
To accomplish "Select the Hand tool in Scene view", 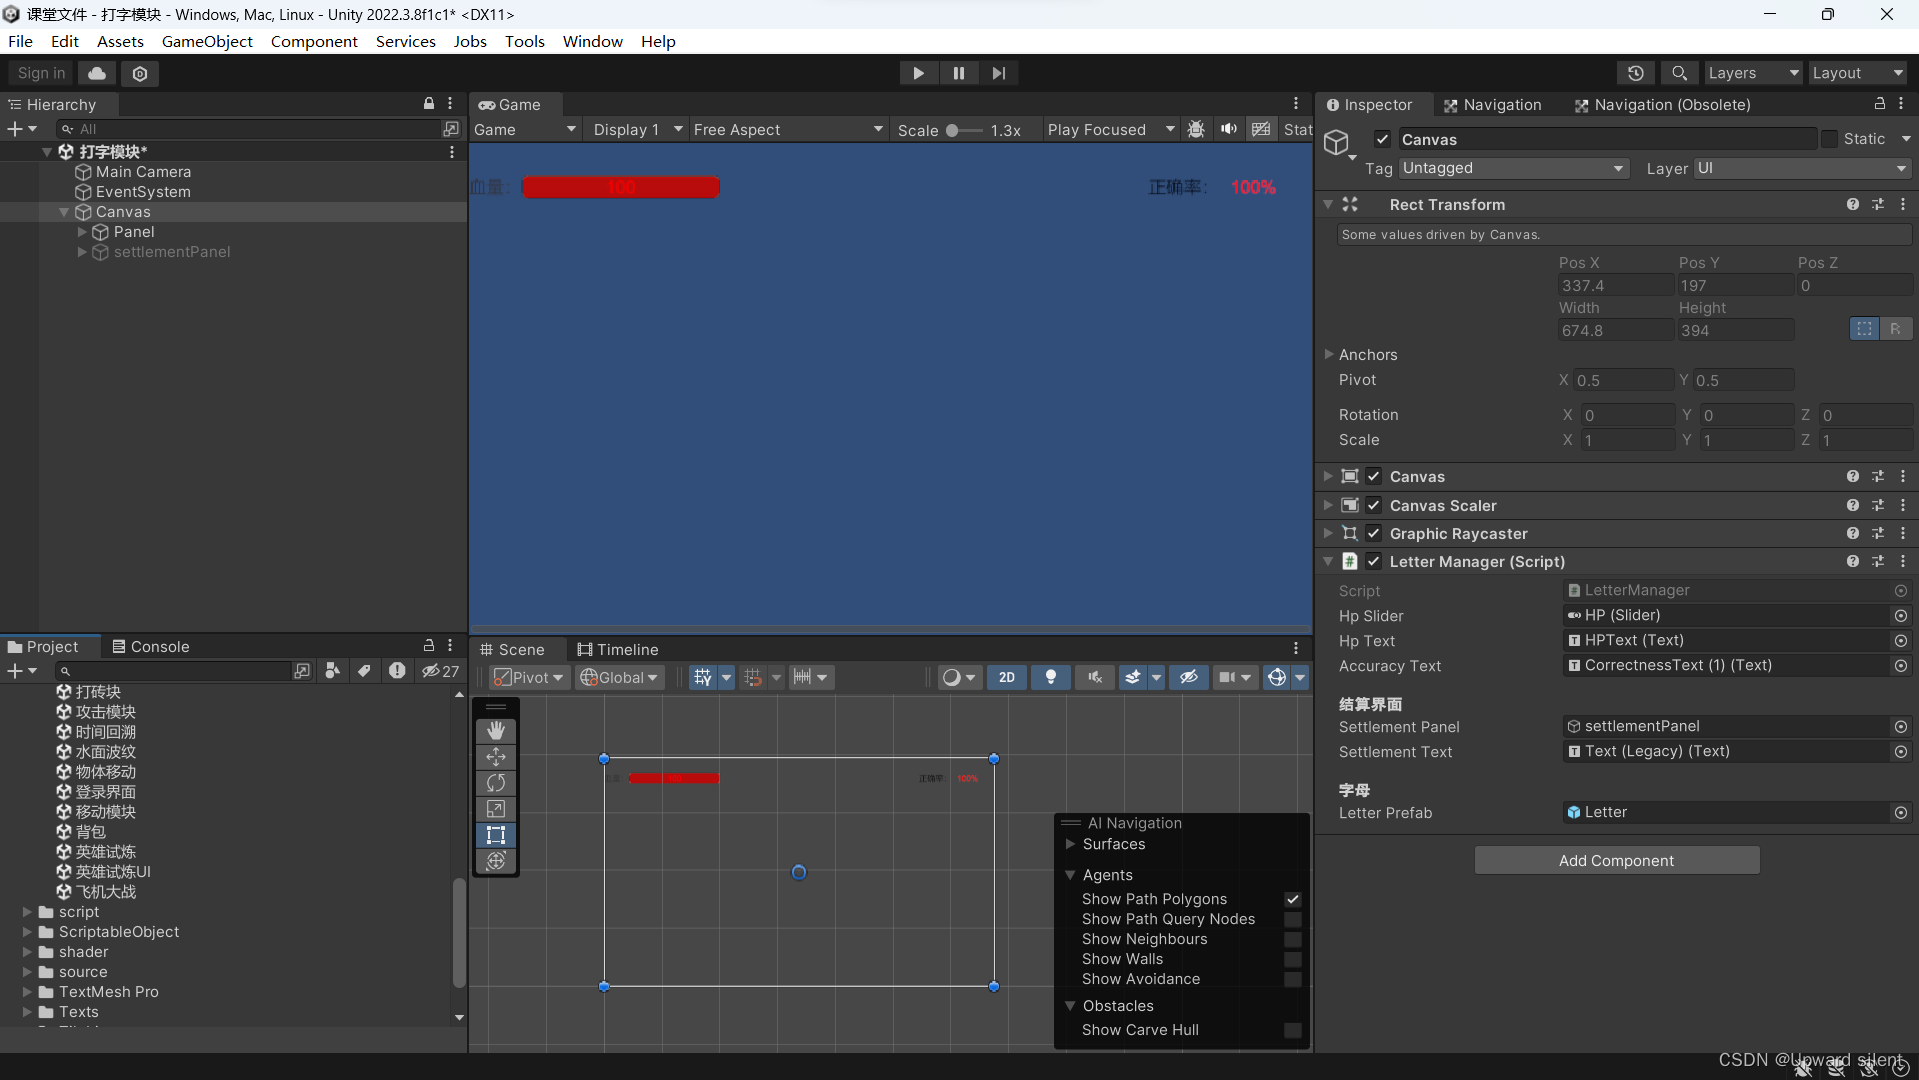I will click(x=496, y=731).
